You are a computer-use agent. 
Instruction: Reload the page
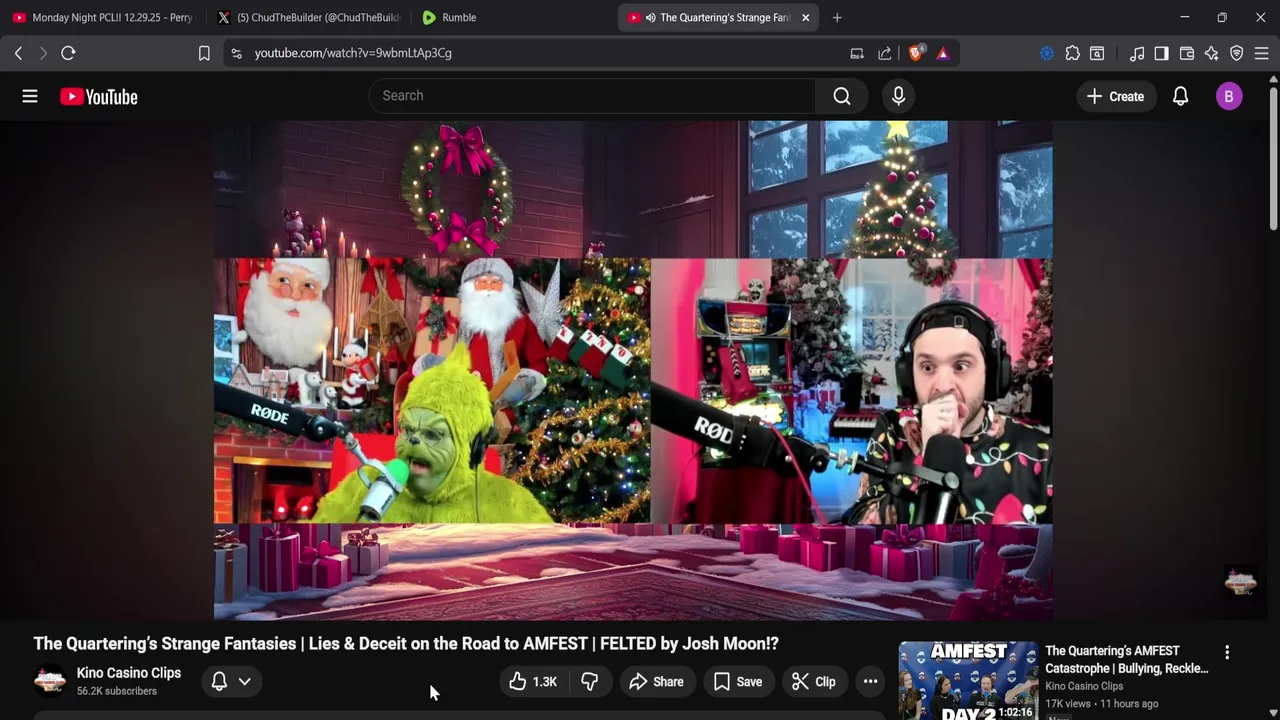coord(68,53)
